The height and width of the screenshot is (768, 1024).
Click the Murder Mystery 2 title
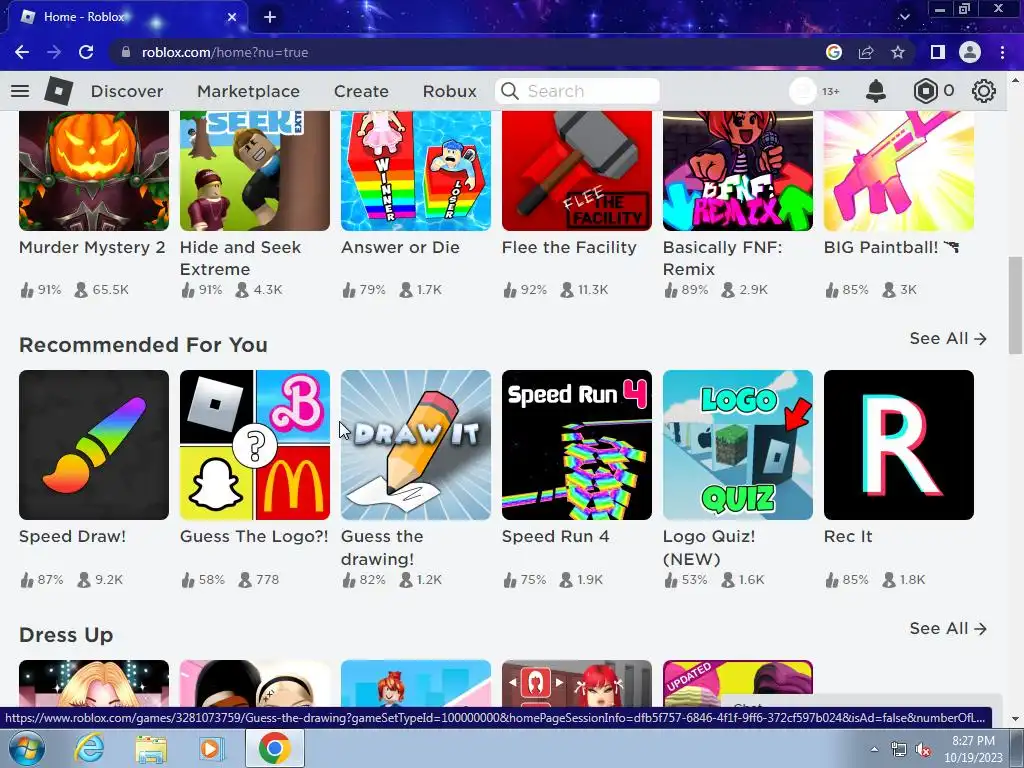coord(92,248)
